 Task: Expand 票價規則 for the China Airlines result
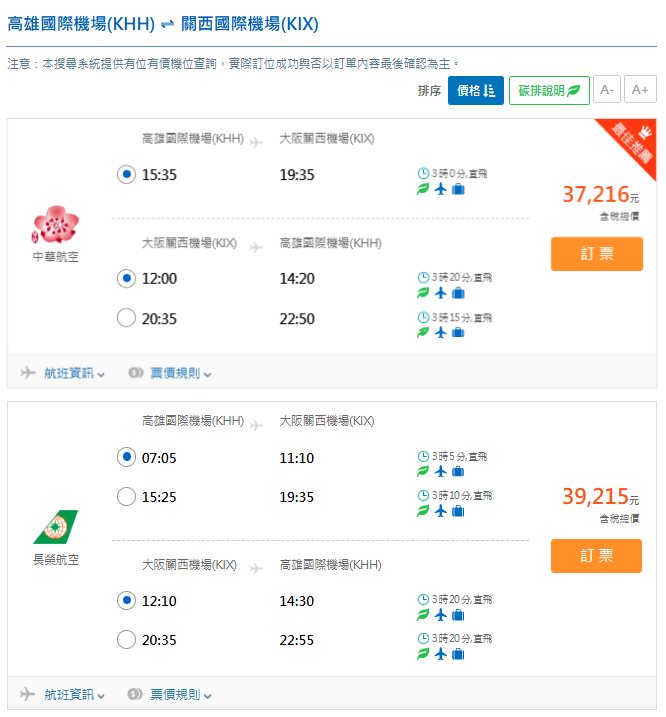[x=170, y=373]
